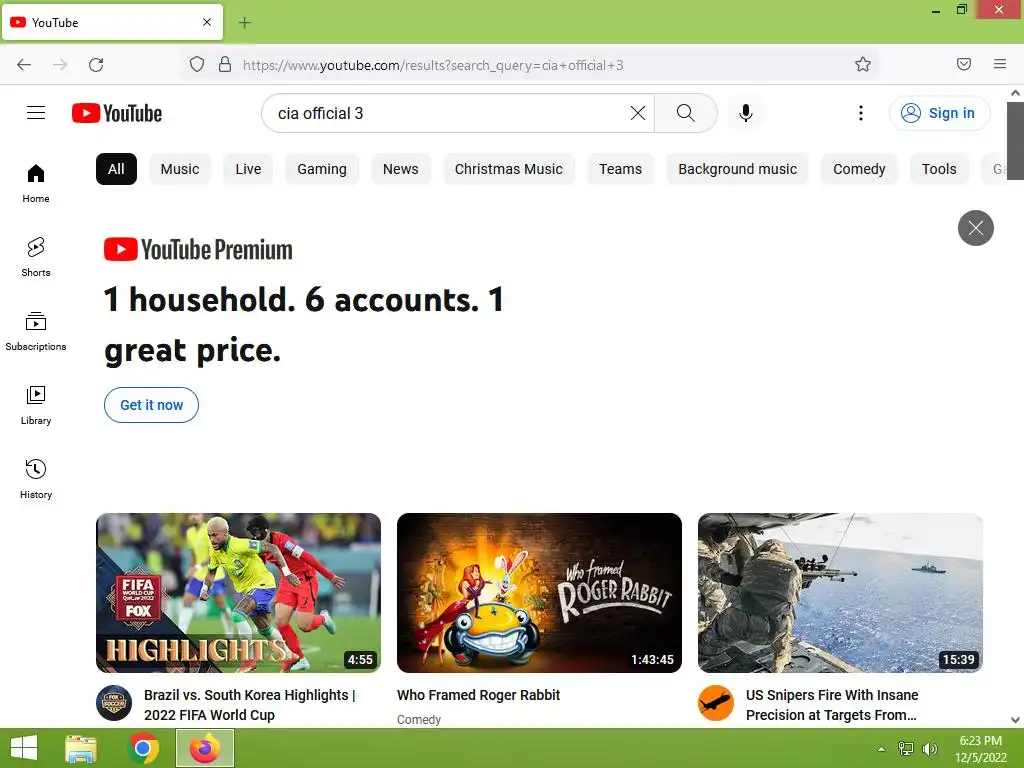
Task: Select the Gaming filter chip
Action: (322, 169)
